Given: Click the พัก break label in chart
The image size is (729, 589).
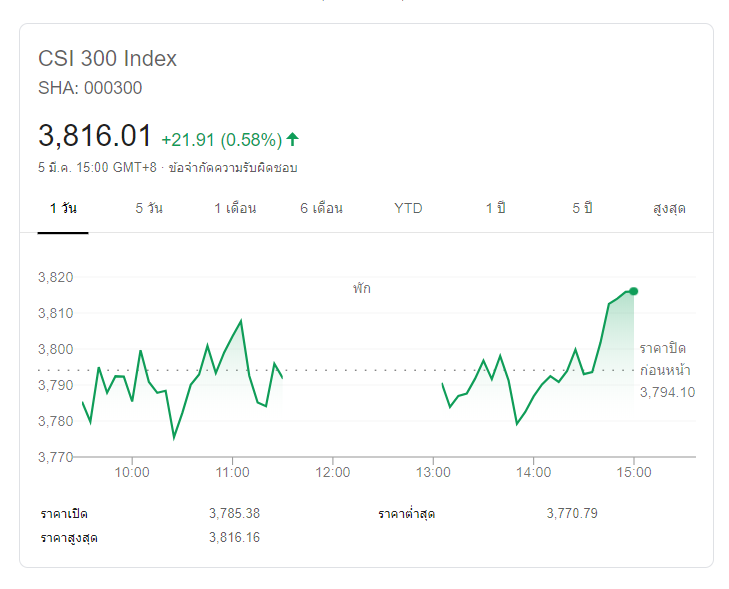Looking at the screenshot, I should pos(361,289).
